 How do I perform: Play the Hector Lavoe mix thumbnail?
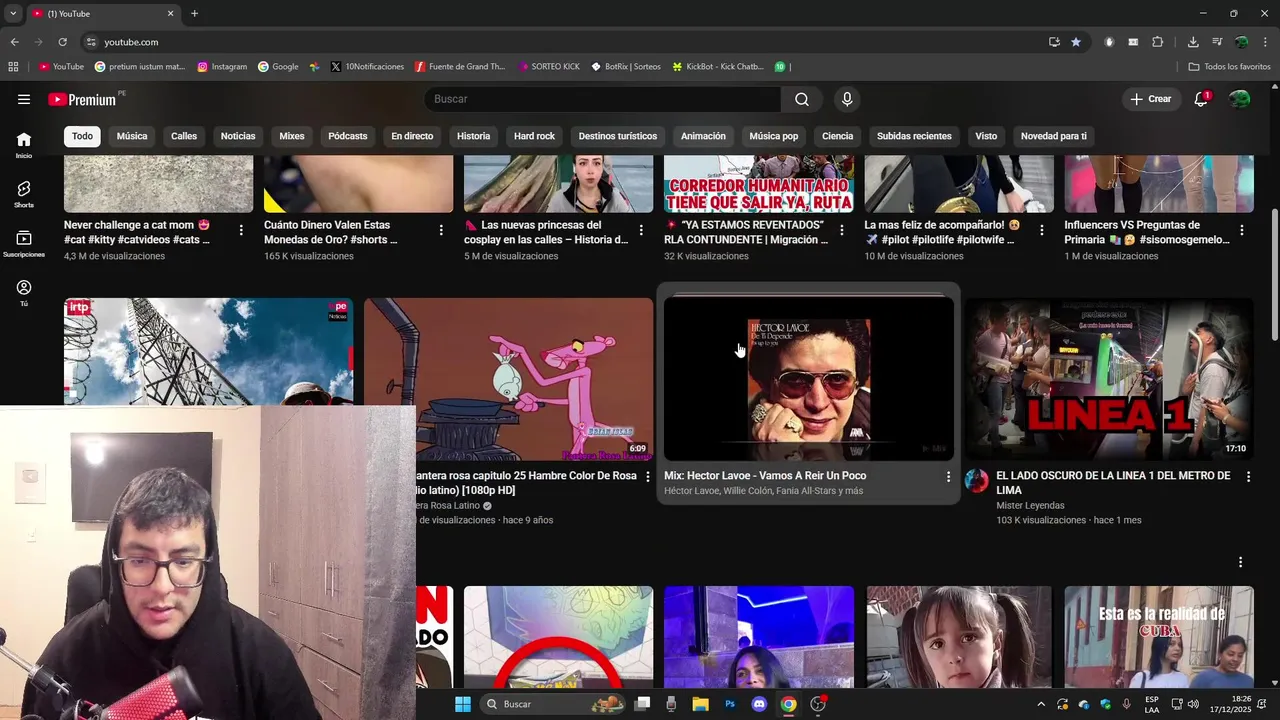pyautogui.click(x=808, y=379)
